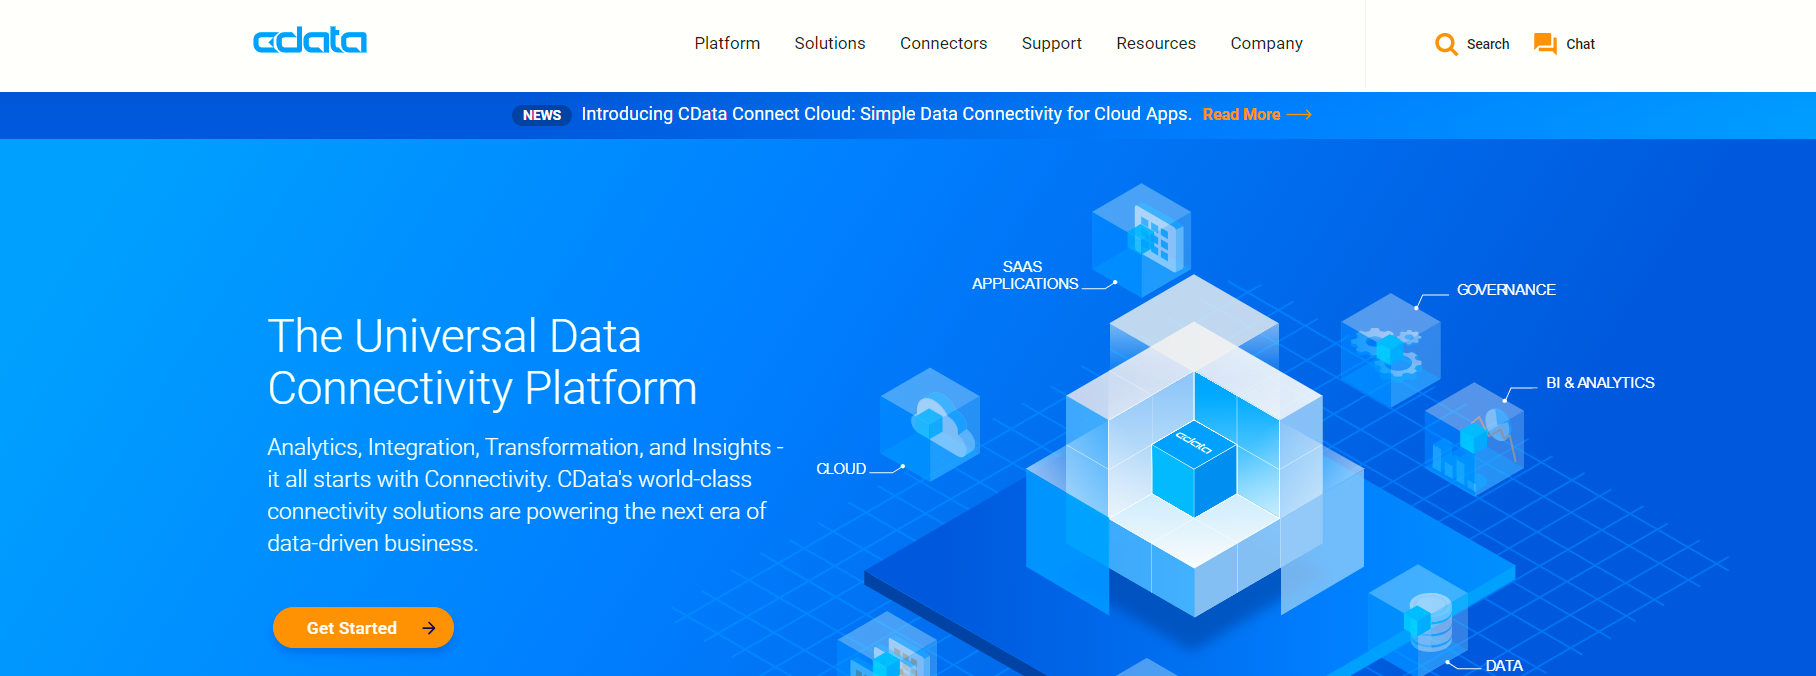Click the arrow inside Get Started button
This screenshot has height=676, width=1816.
429,628
